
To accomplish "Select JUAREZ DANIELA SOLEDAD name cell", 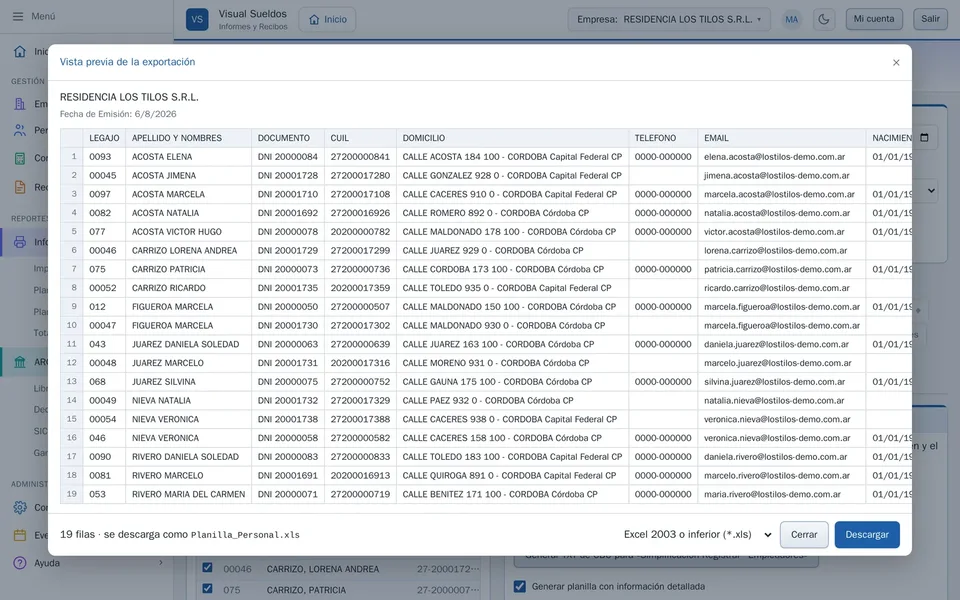I will click(x=189, y=344).
